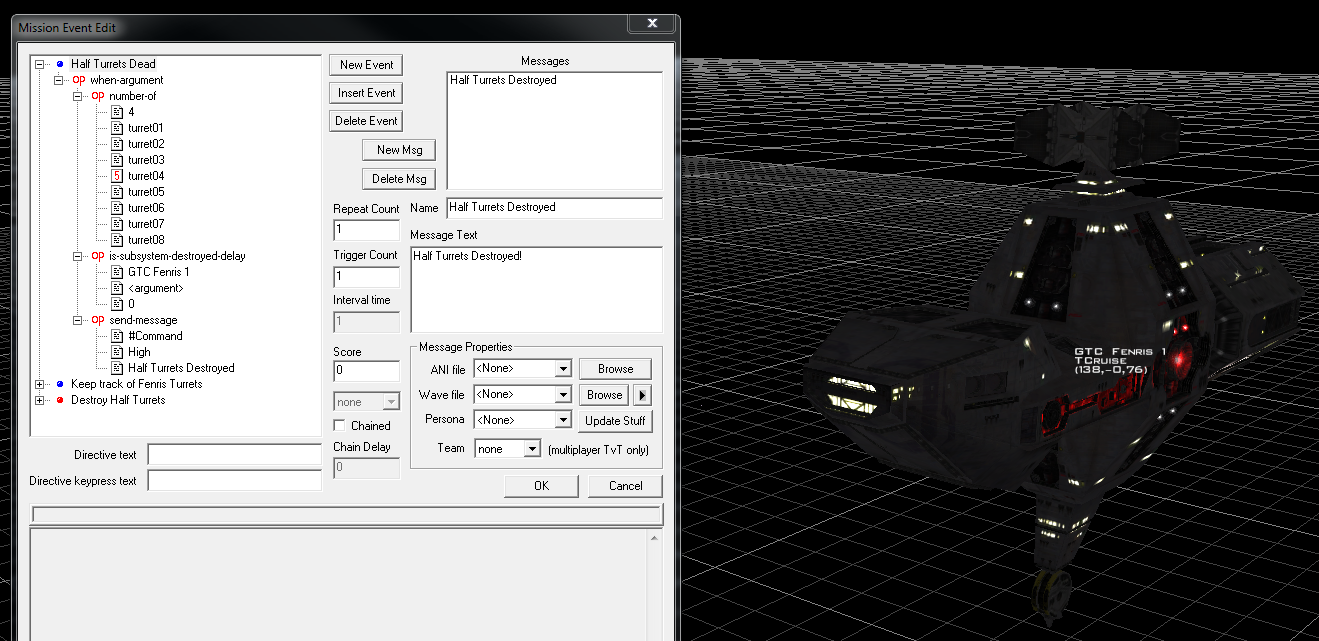Screen dimensions: 1319x641
Task: Click the message Name field
Action: [x=554, y=208]
